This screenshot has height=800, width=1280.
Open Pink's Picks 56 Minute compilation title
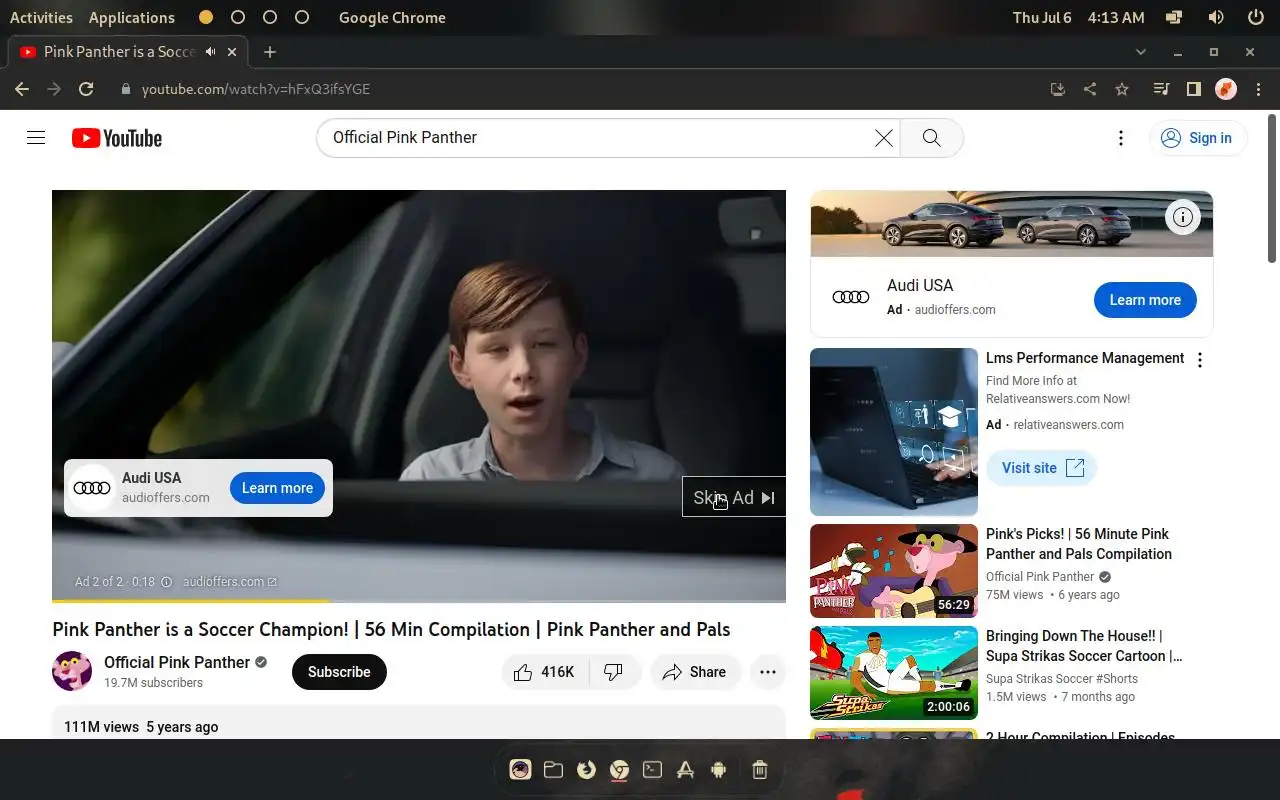[x=1079, y=544]
